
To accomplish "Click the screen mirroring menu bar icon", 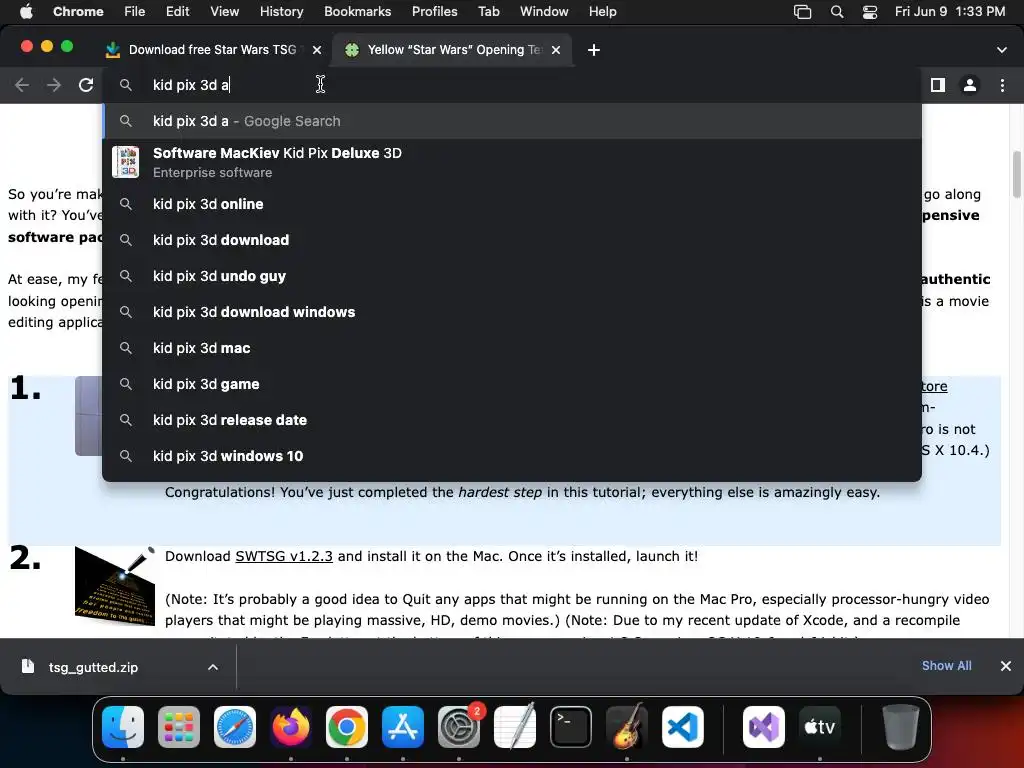I will [x=802, y=11].
